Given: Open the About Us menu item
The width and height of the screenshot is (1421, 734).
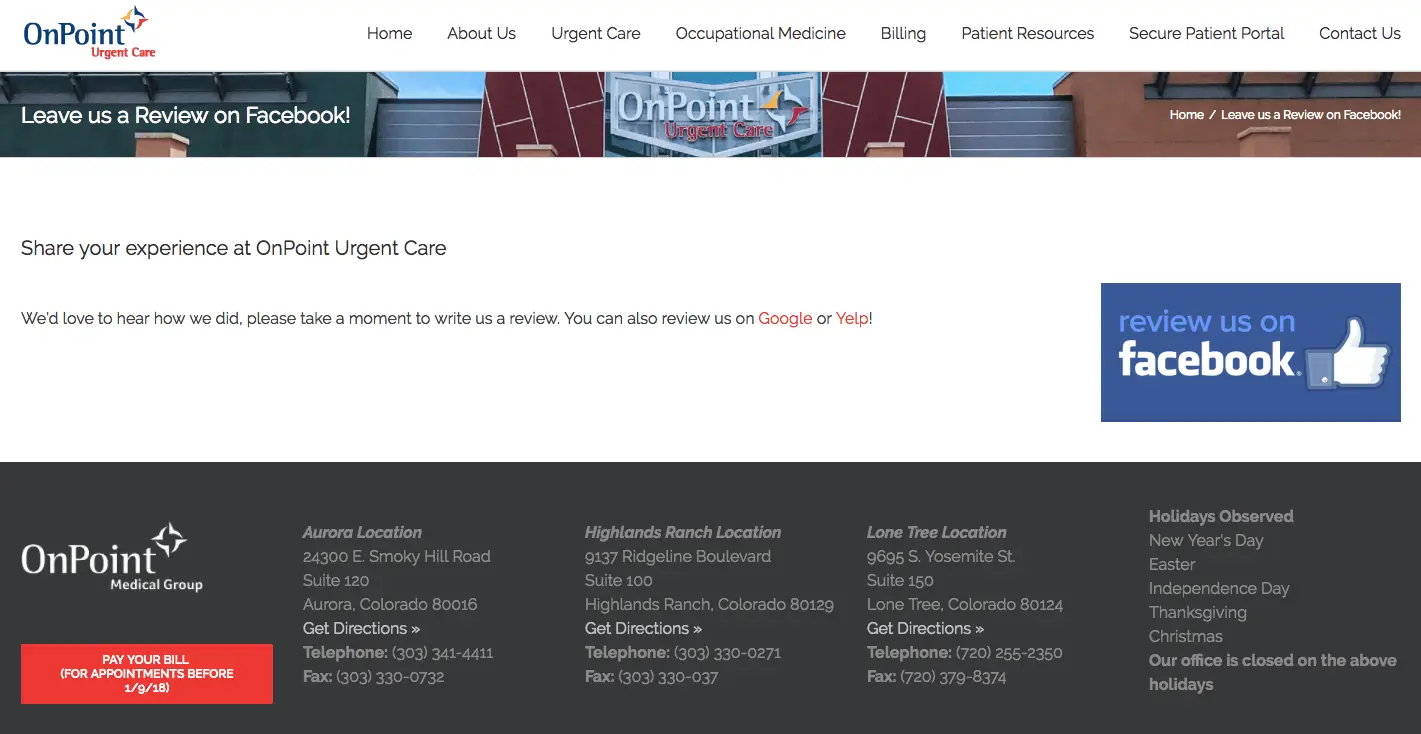Looking at the screenshot, I should click(481, 33).
